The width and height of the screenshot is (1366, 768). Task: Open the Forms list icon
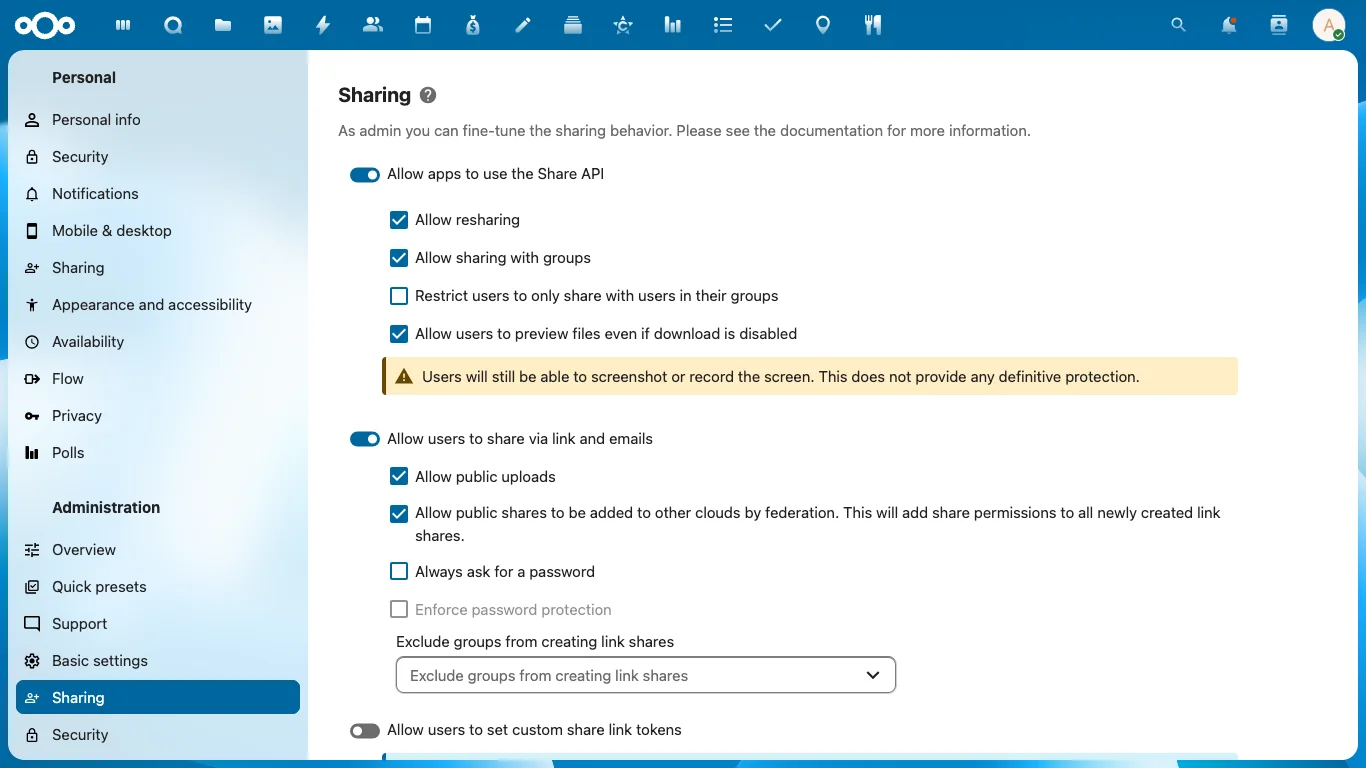(723, 25)
